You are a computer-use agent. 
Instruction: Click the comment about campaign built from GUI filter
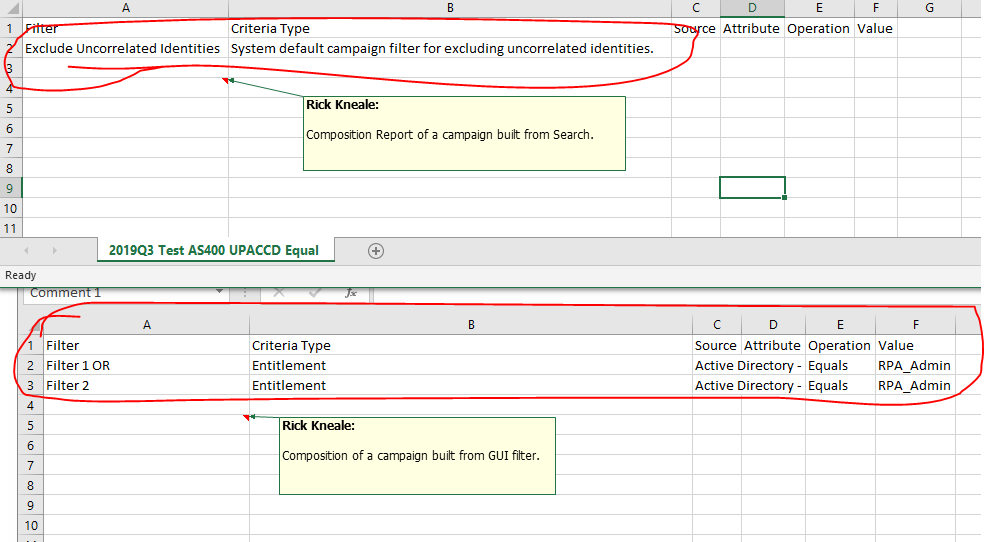click(x=417, y=455)
